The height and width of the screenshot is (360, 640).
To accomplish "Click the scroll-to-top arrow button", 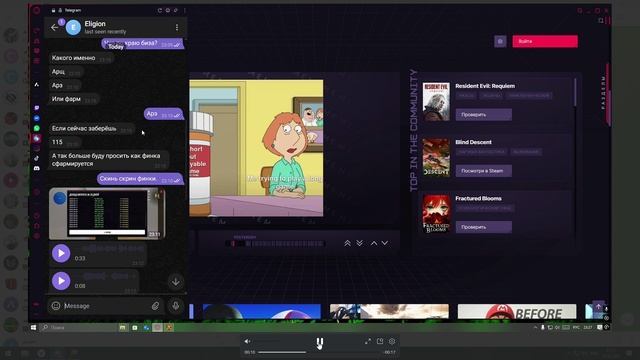I will (x=598, y=307).
